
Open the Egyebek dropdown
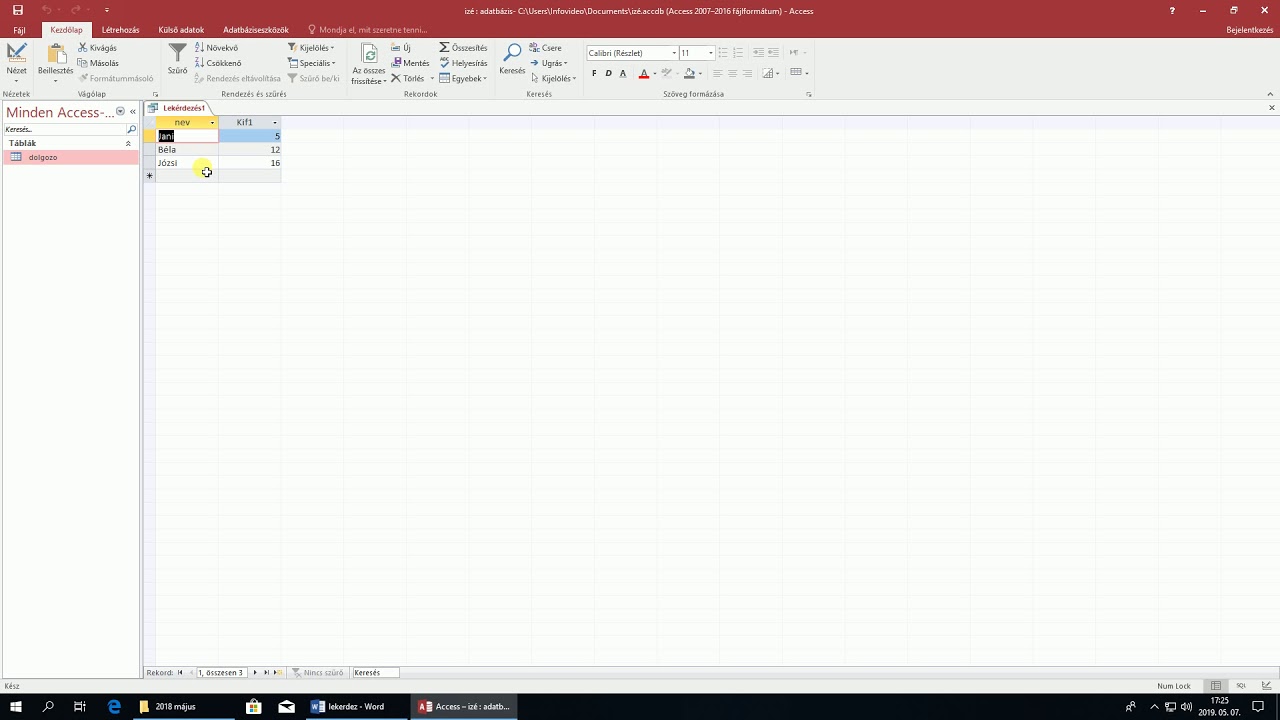[463, 78]
